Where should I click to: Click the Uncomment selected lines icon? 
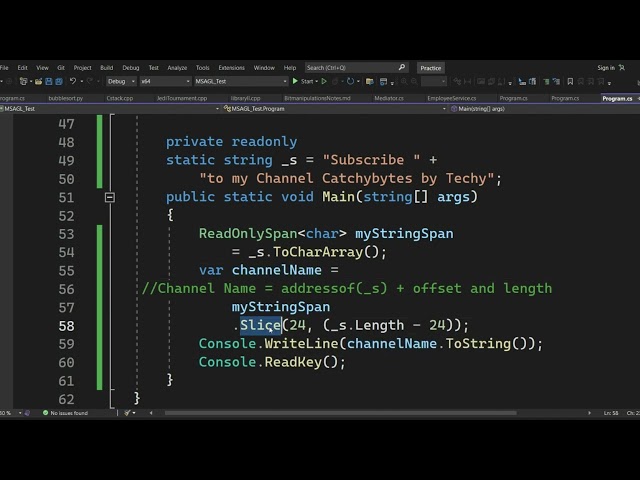tap(556, 82)
